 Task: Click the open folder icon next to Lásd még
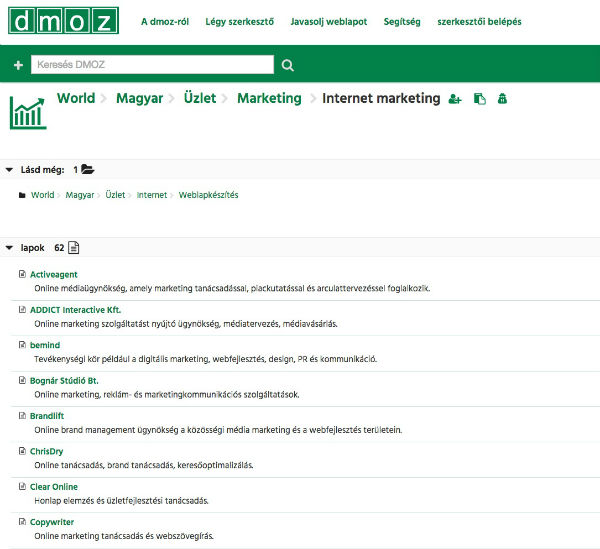[88, 169]
